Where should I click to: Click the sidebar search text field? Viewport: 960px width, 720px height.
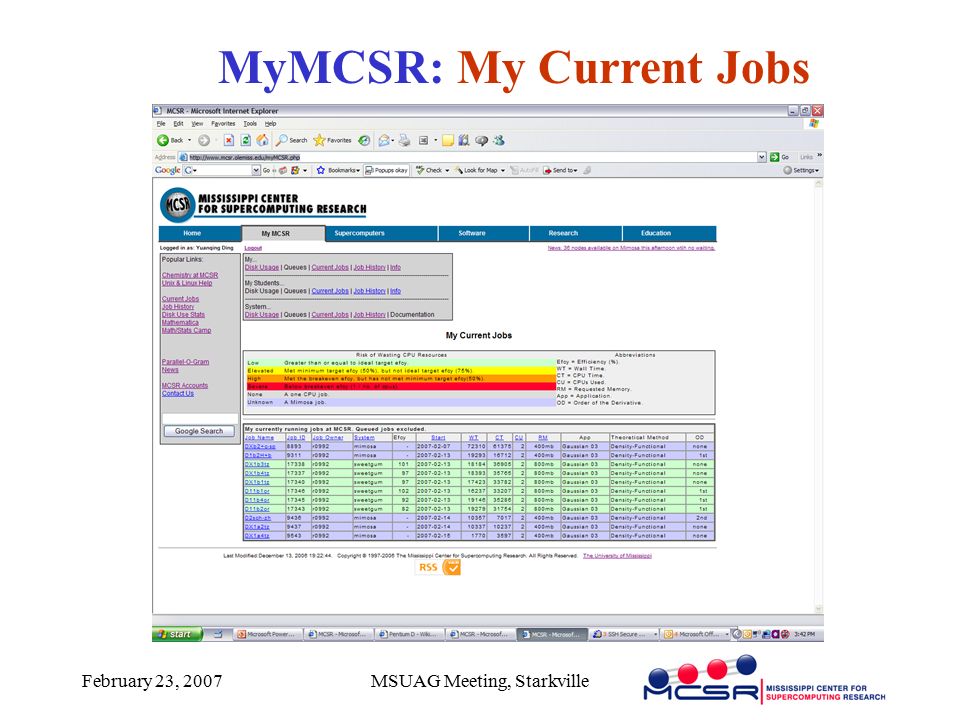(x=200, y=419)
